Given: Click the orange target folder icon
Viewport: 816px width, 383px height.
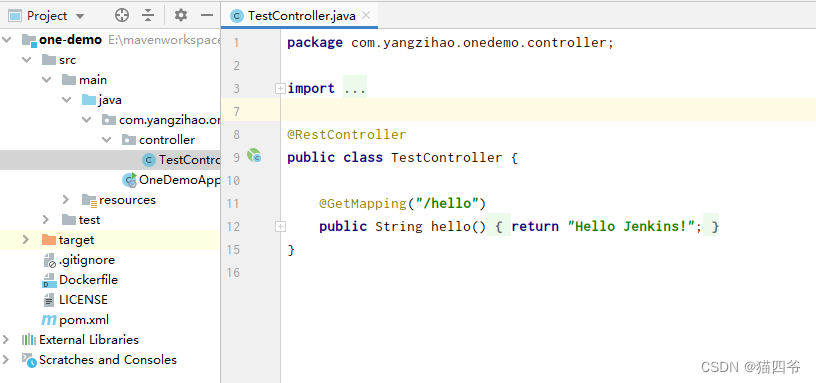Looking at the screenshot, I should click(48, 240).
